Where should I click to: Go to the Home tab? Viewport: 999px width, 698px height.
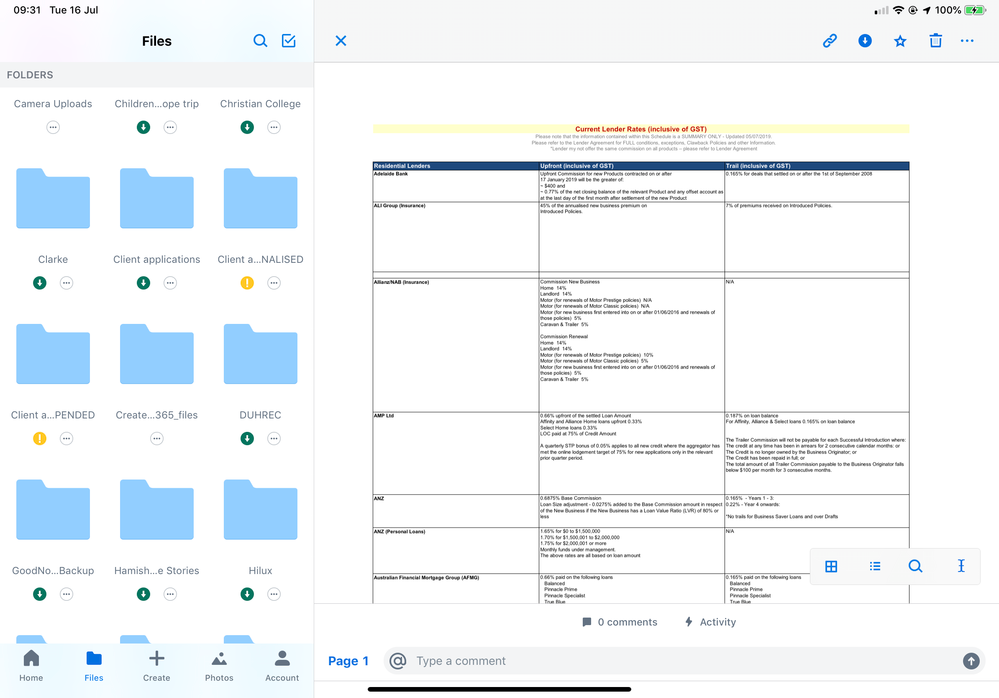[31, 666]
